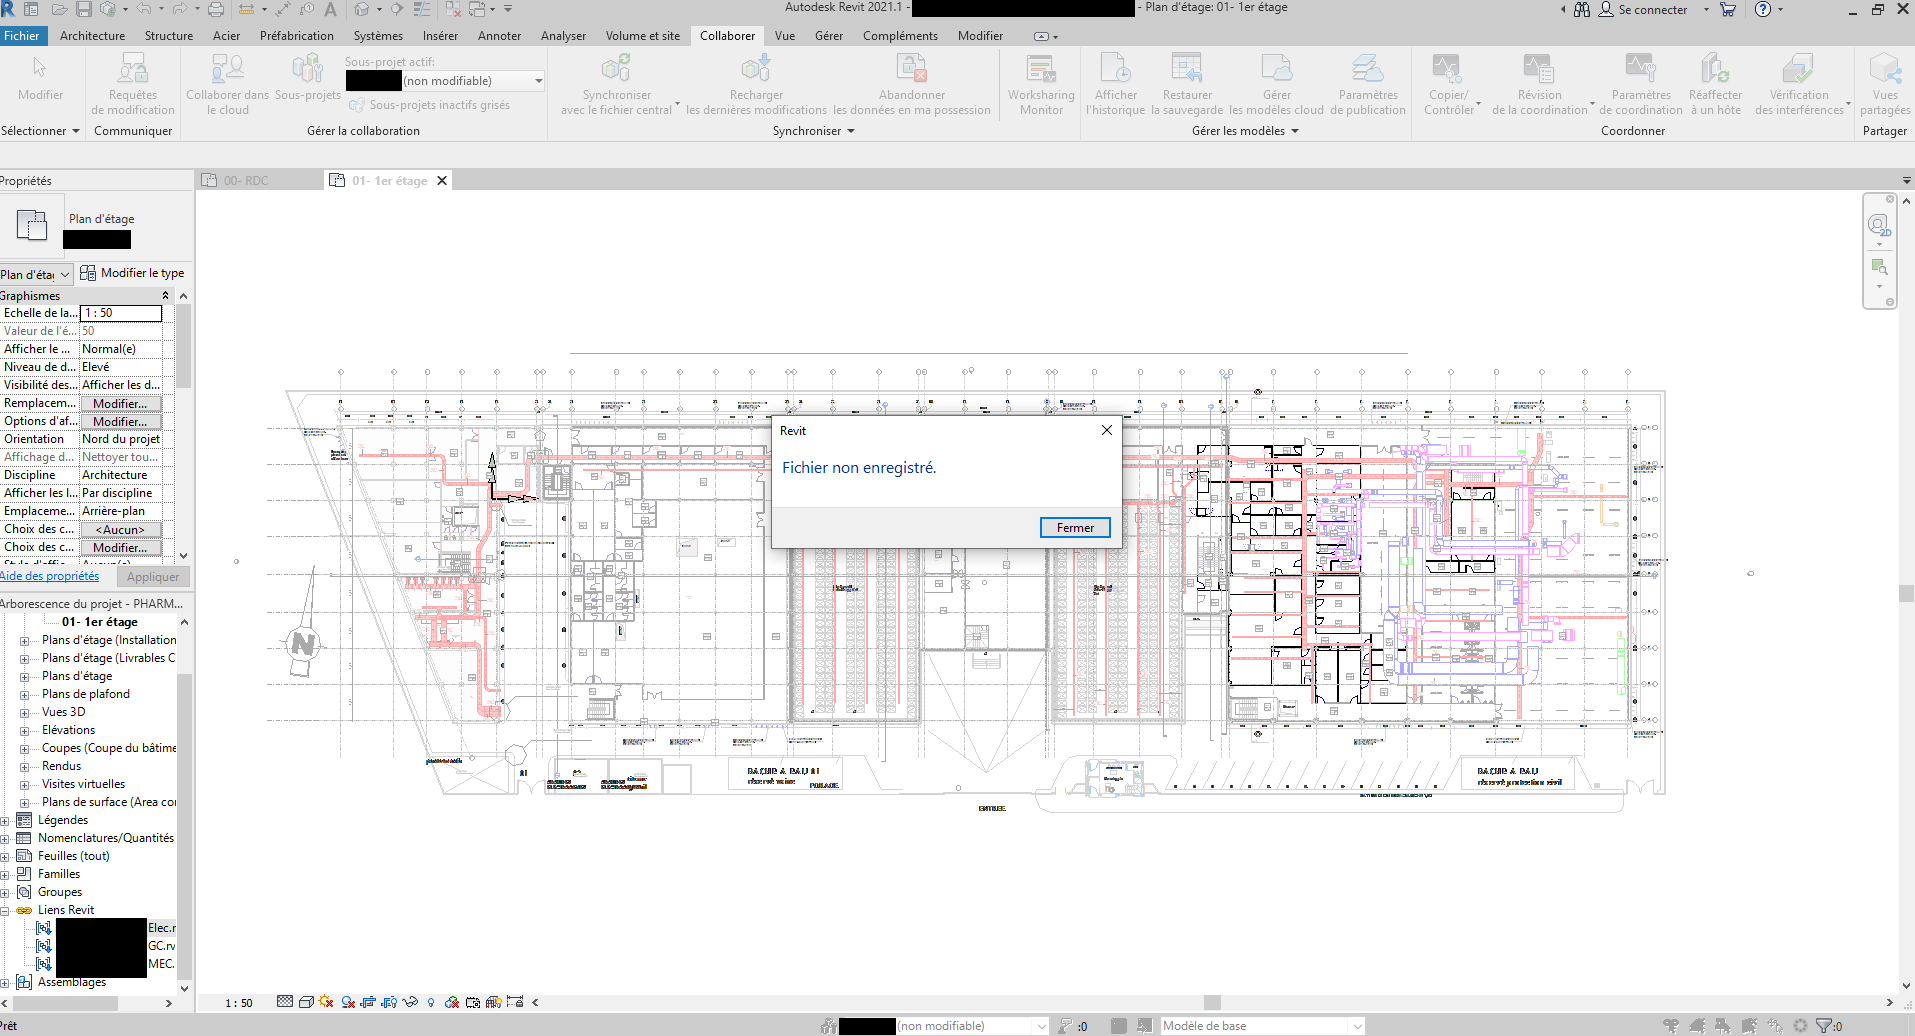Viewport: 1915px width, 1036px height.
Task: Switch to the Architecture ribbon tab
Action: pos(92,35)
